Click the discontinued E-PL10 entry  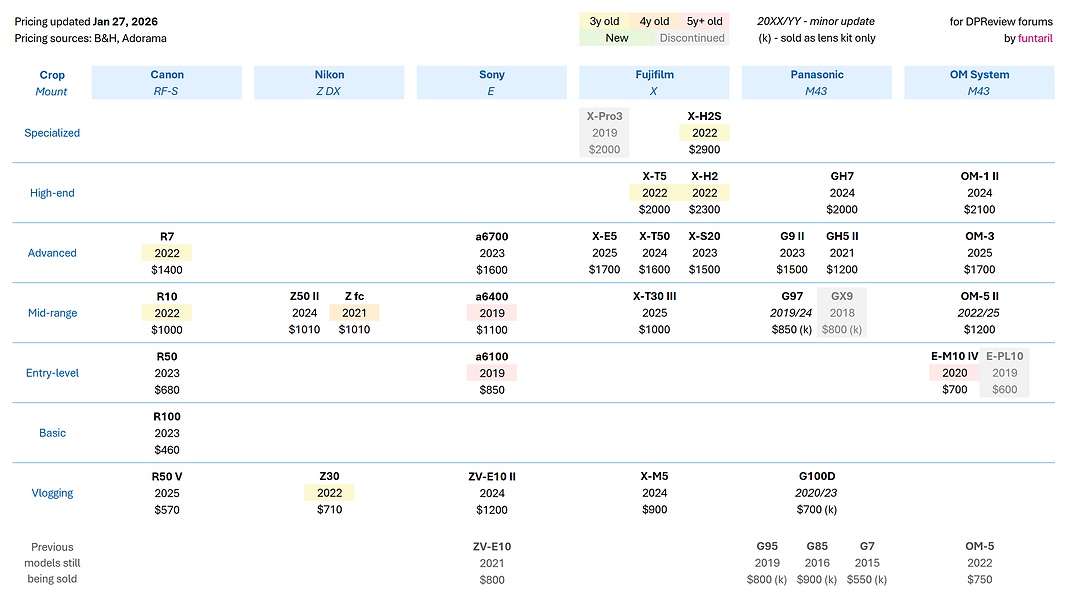[x=1004, y=372]
